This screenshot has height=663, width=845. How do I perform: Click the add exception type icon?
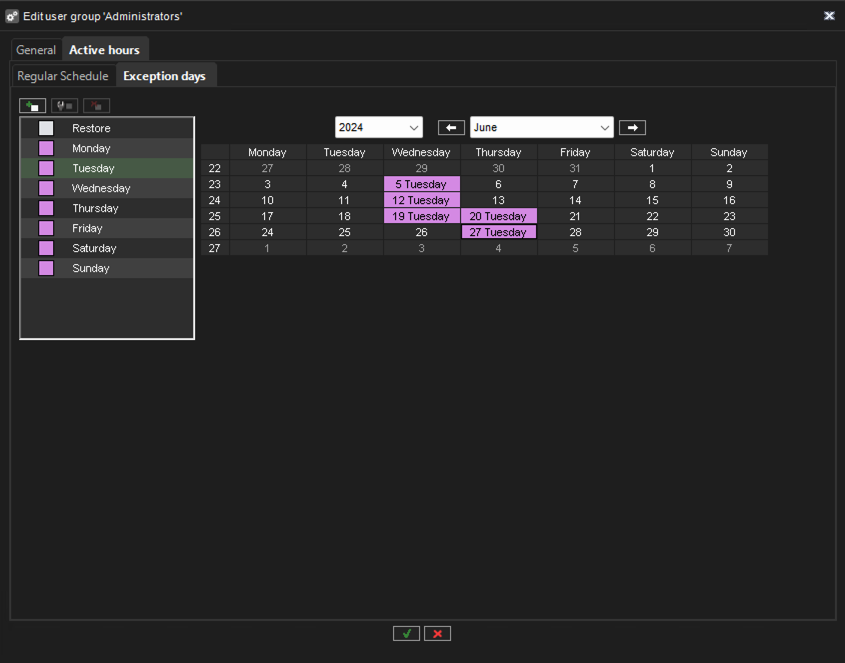33,105
